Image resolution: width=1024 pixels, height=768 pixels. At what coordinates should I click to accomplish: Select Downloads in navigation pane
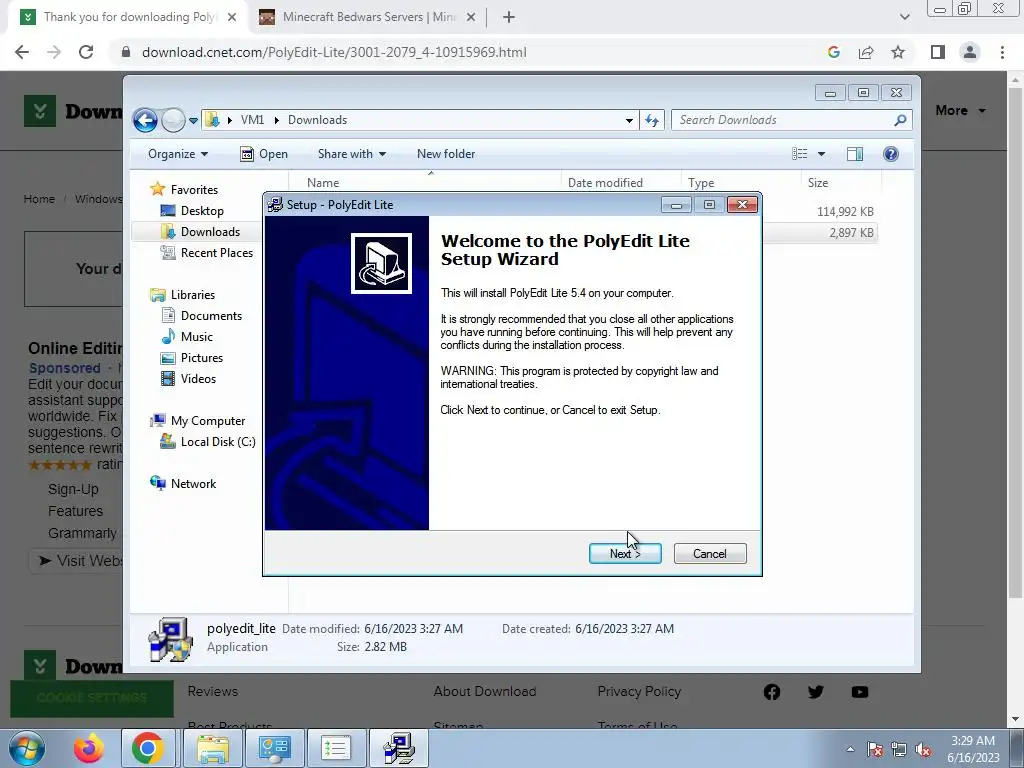click(x=210, y=232)
